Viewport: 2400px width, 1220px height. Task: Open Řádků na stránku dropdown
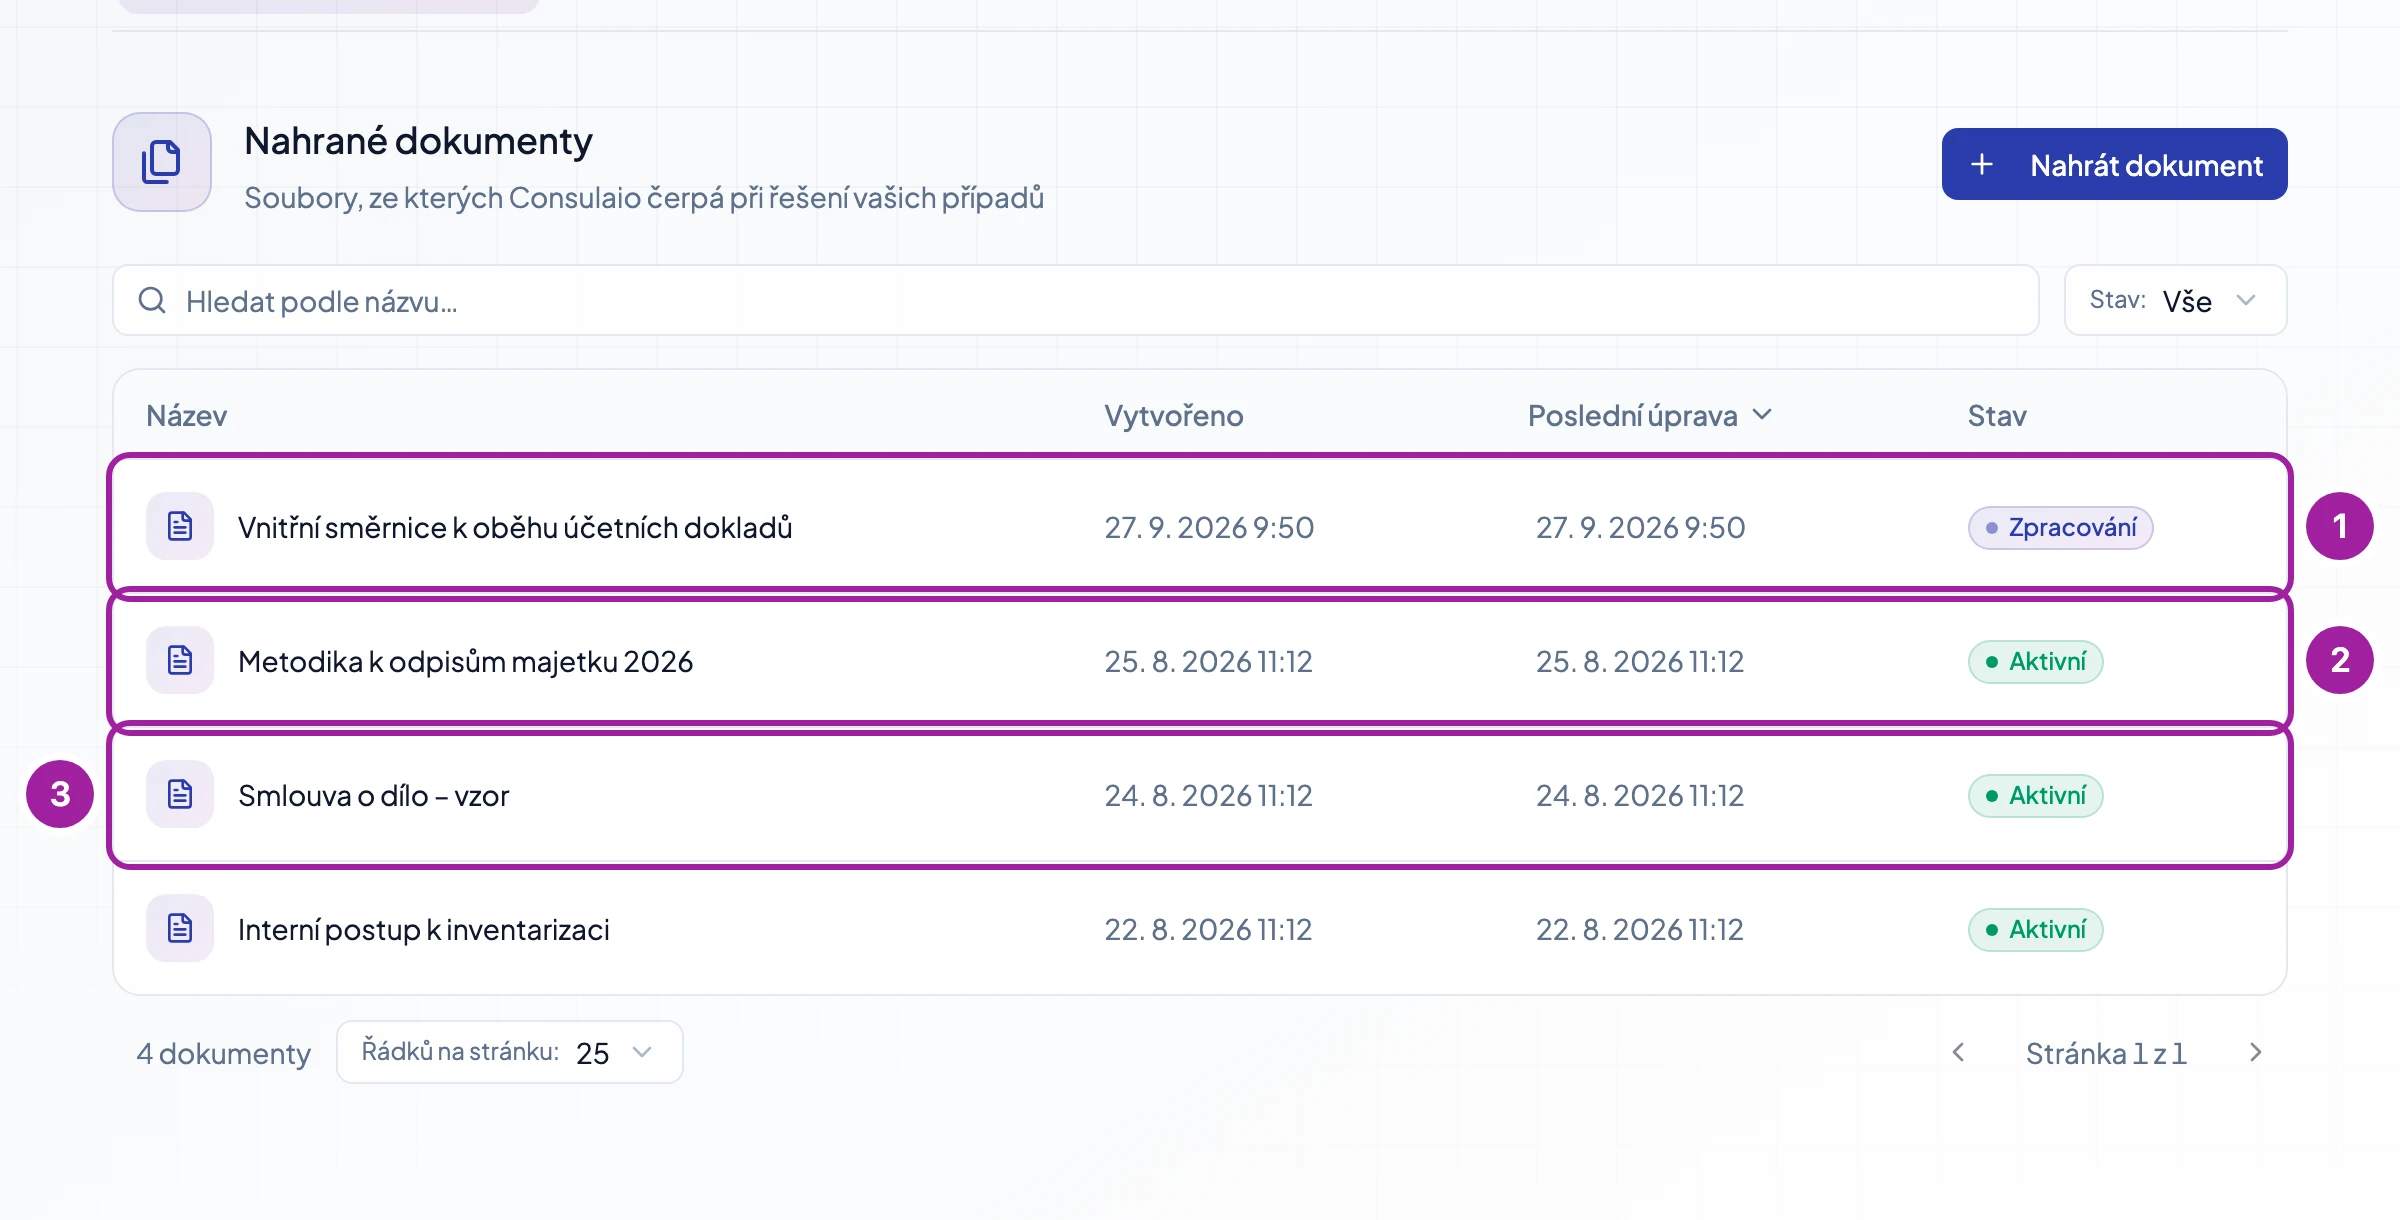510,1052
